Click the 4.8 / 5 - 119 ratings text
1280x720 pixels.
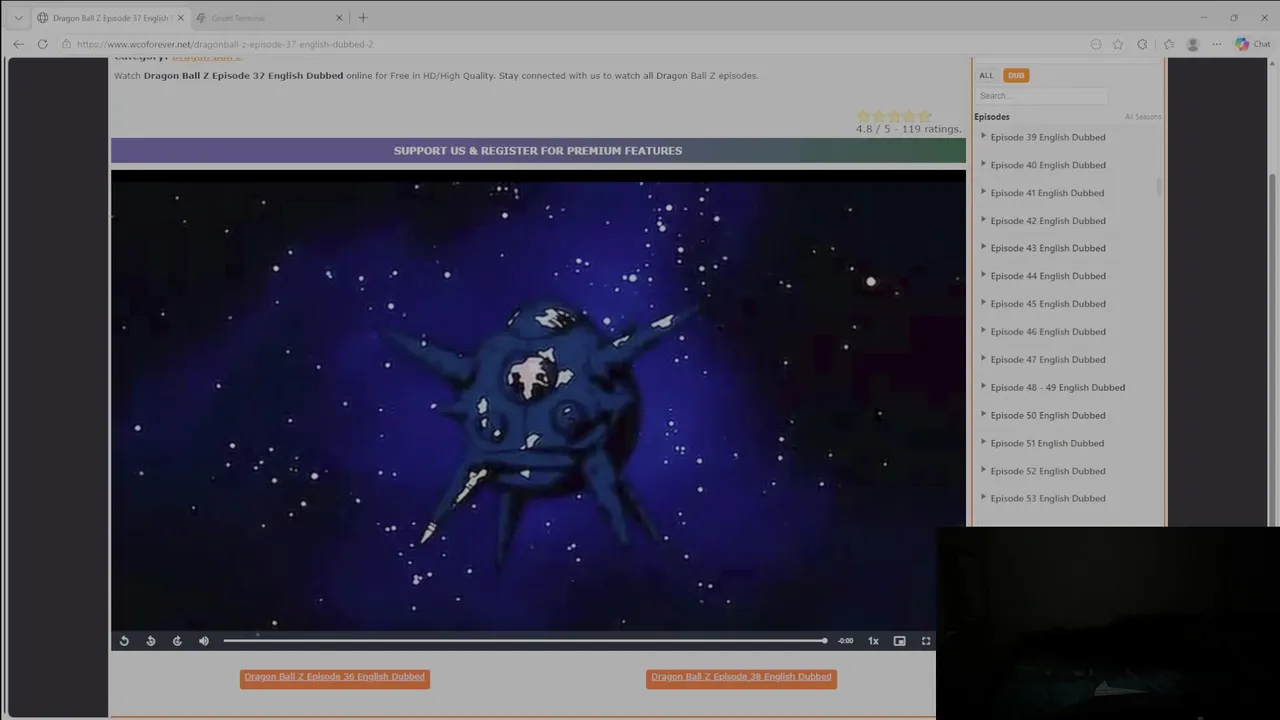pos(908,129)
